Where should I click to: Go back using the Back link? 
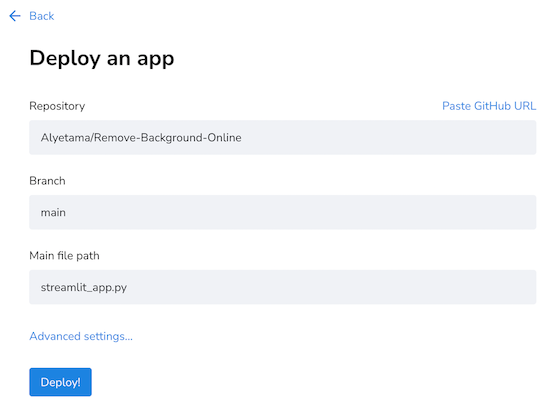pyautogui.click(x=41, y=16)
